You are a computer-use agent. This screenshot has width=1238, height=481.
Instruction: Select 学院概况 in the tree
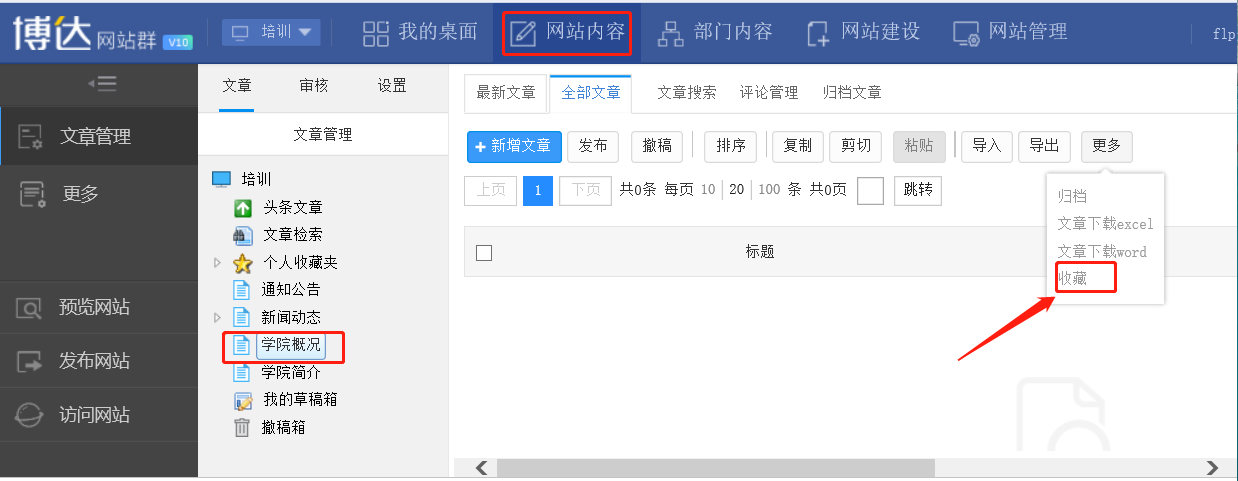pos(290,345)
